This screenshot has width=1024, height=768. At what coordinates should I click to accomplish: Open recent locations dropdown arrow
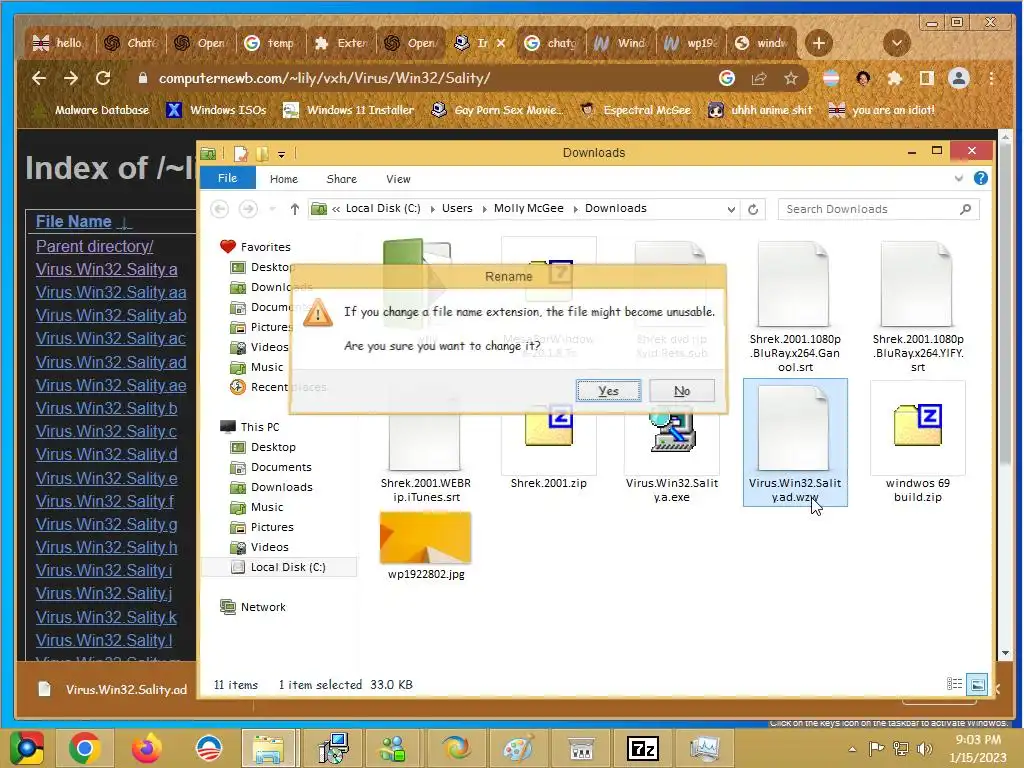coord(272,209)
